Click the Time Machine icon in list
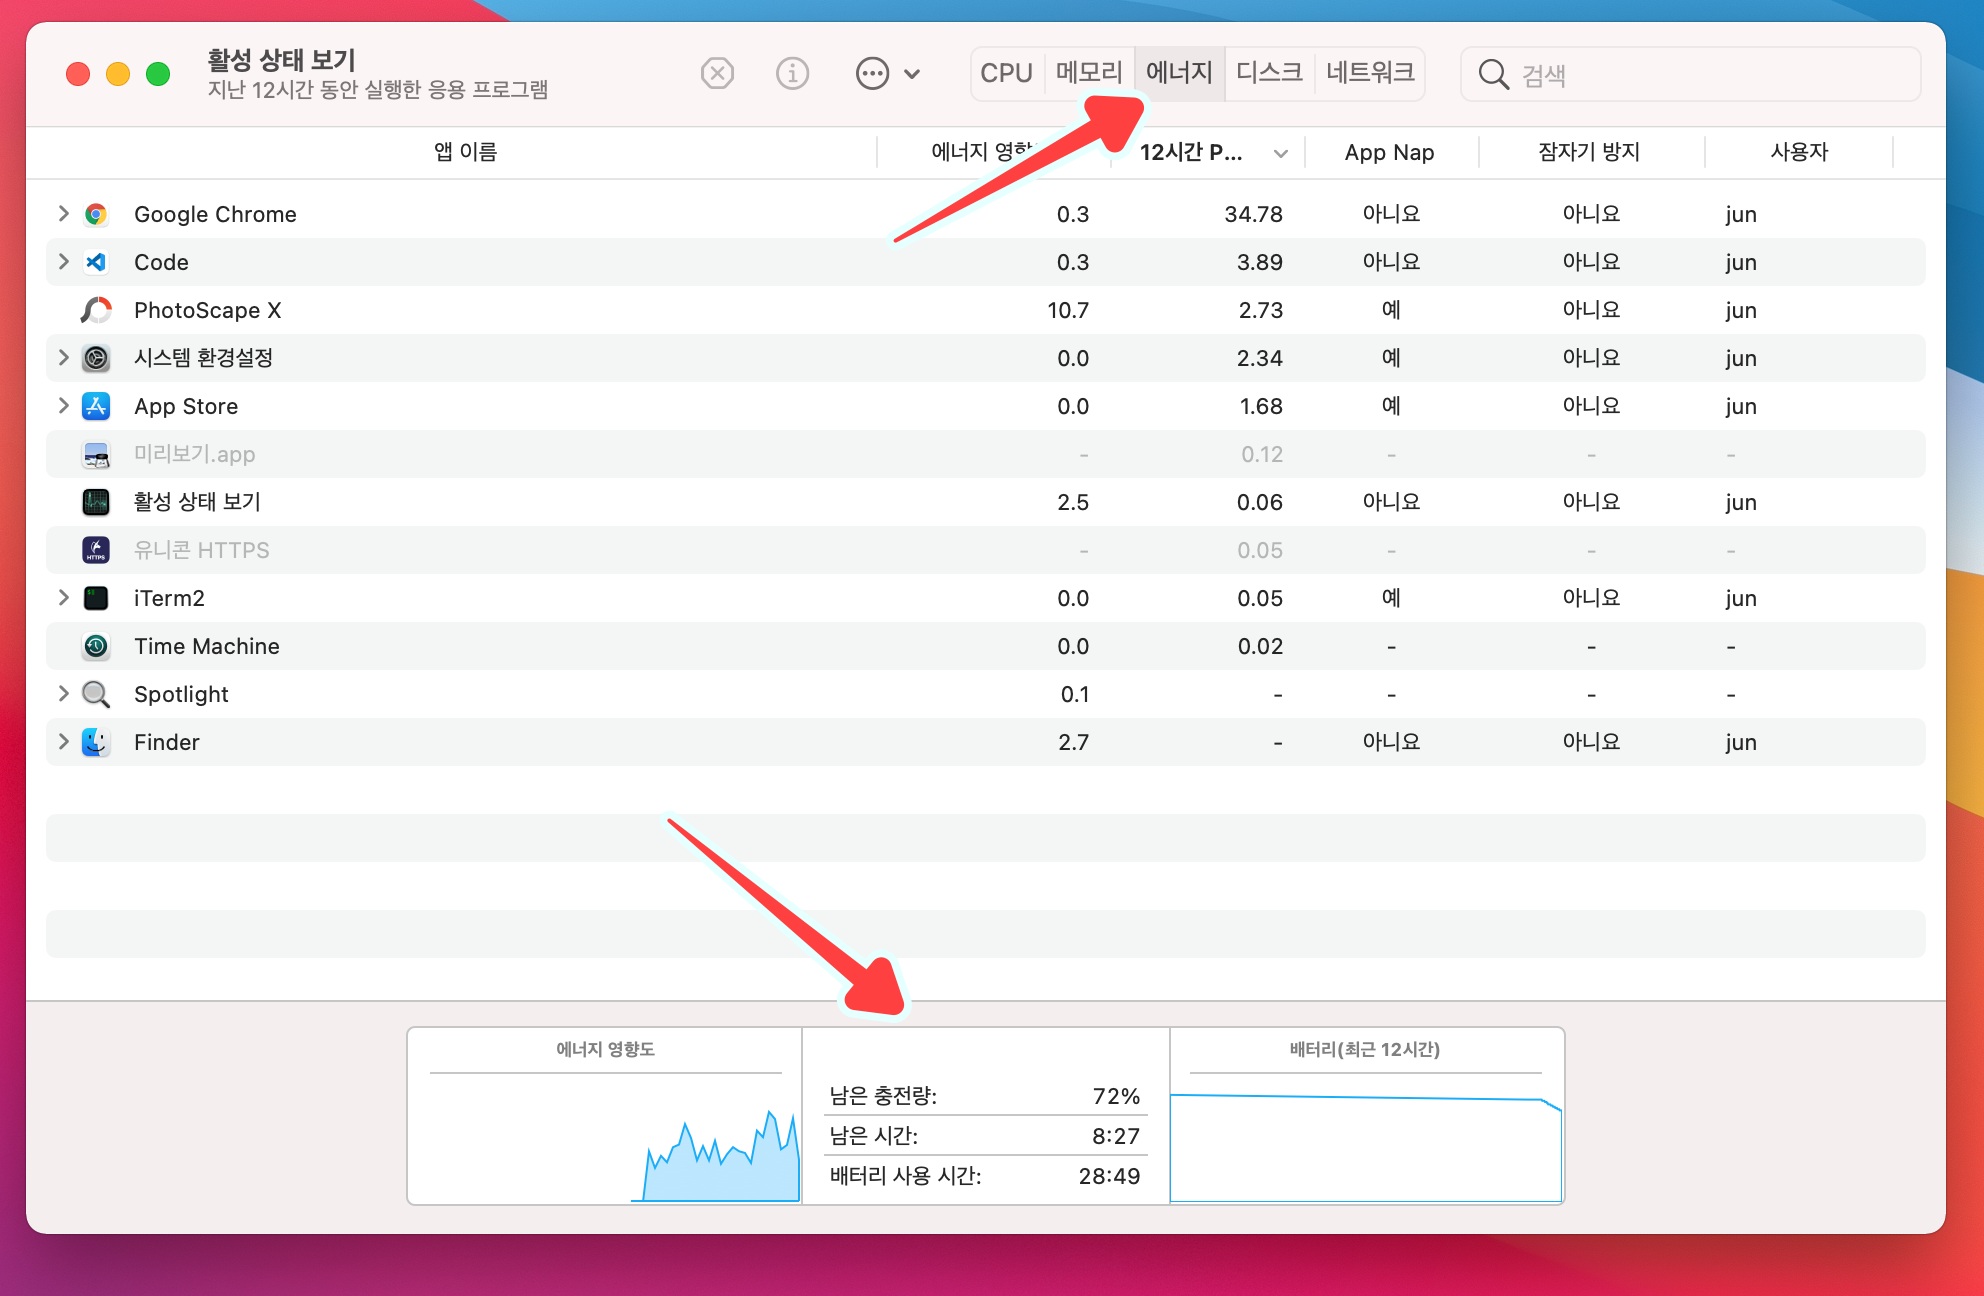 (x=96, y=646)
